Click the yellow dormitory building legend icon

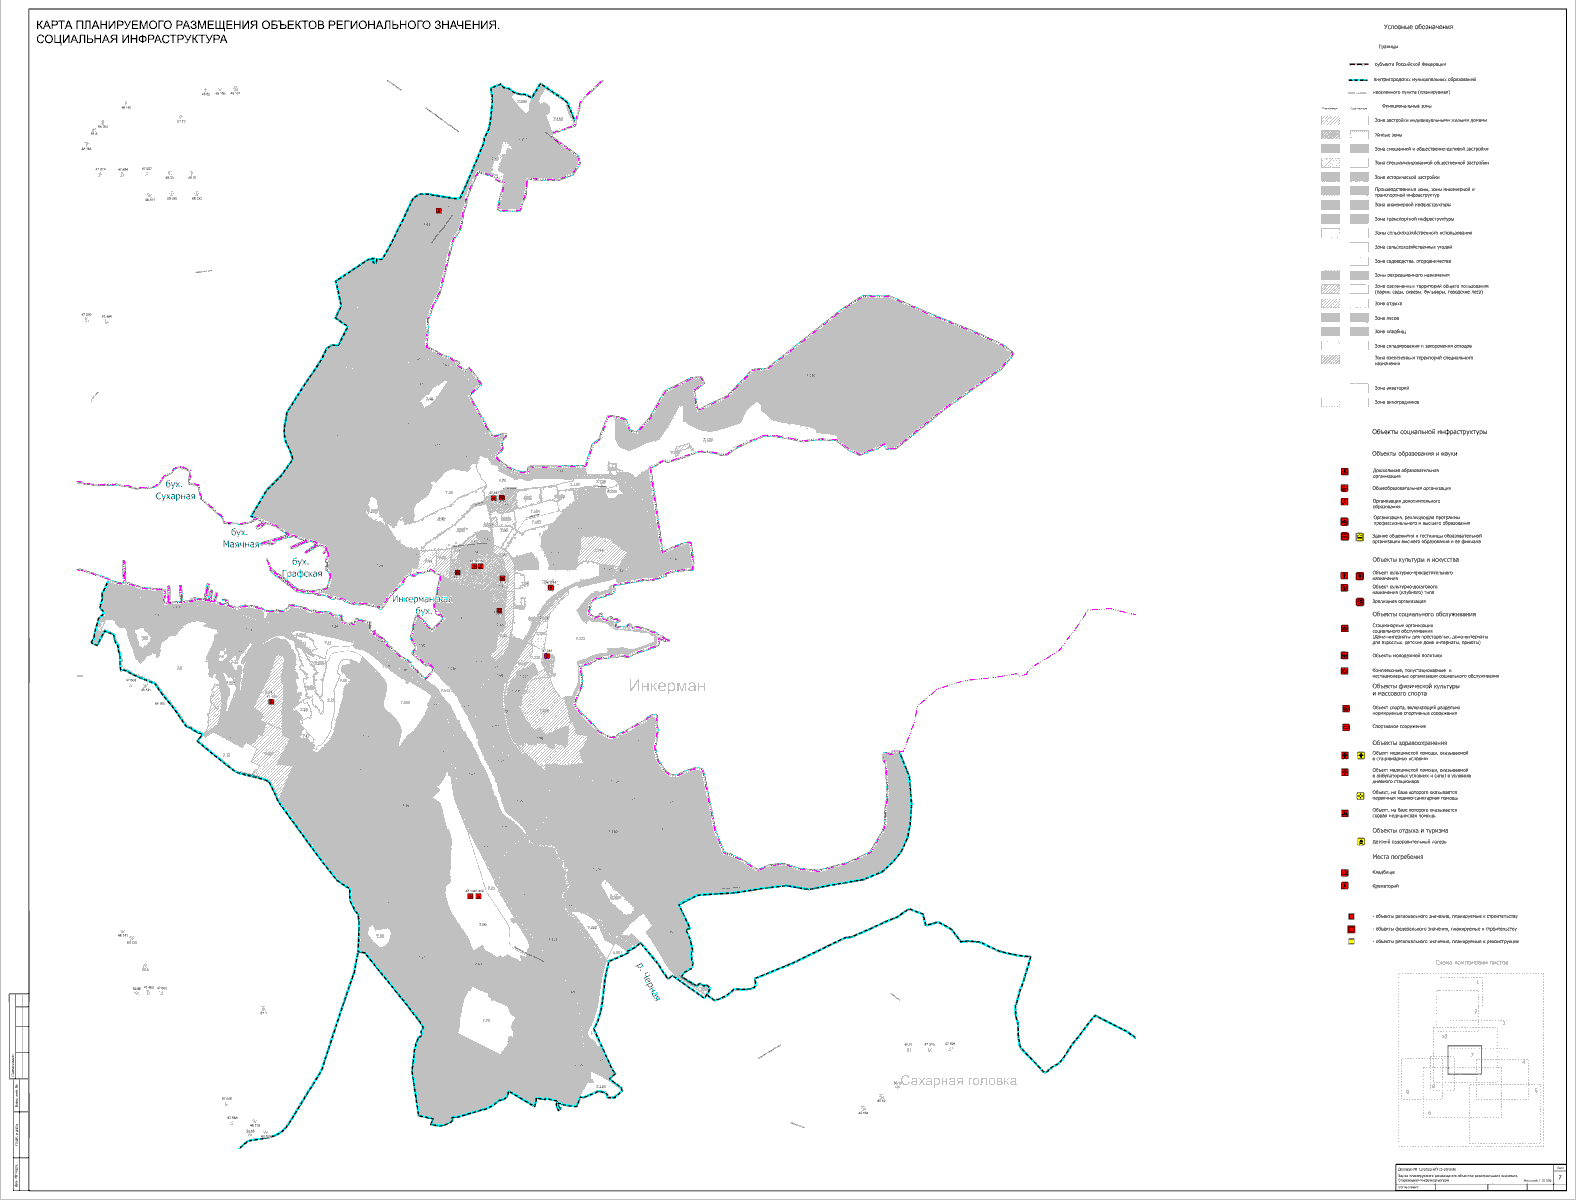1360,537
